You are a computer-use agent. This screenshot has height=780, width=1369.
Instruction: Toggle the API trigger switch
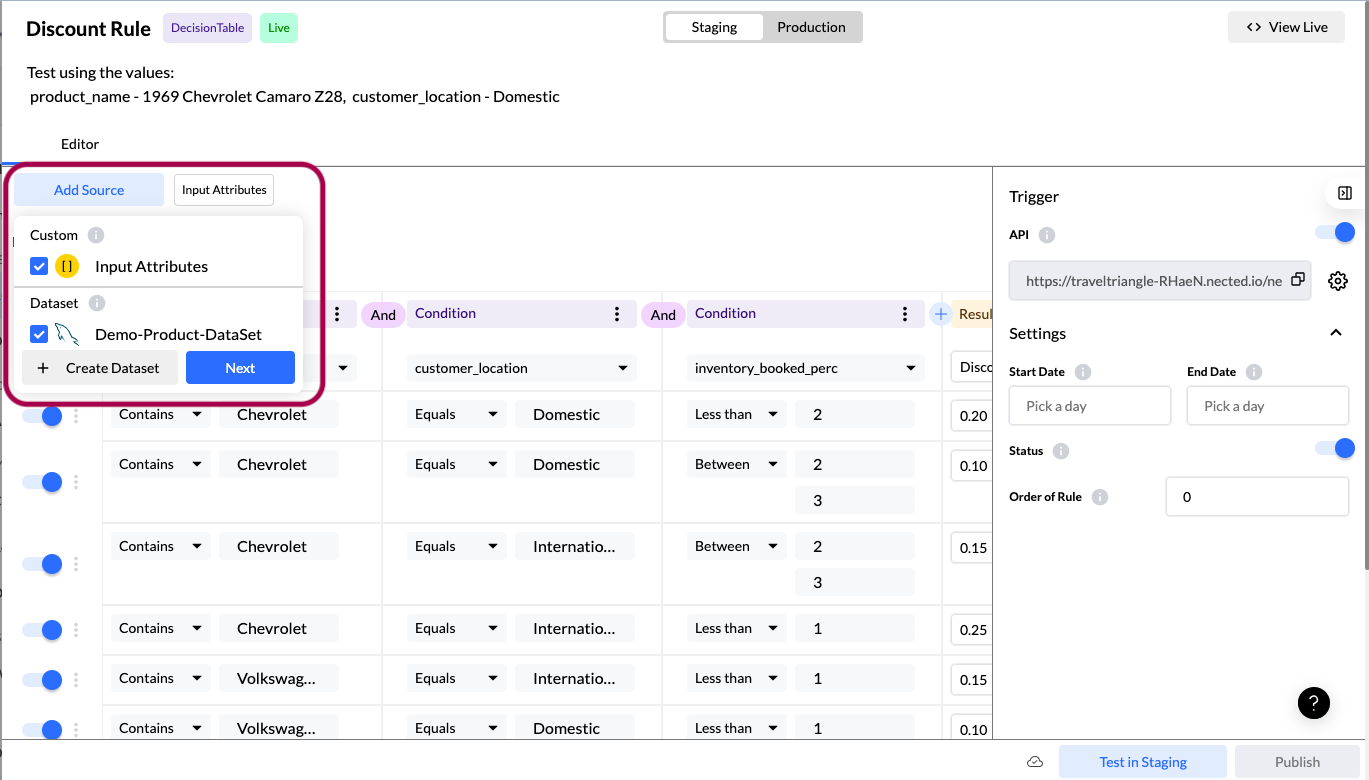1335,233
